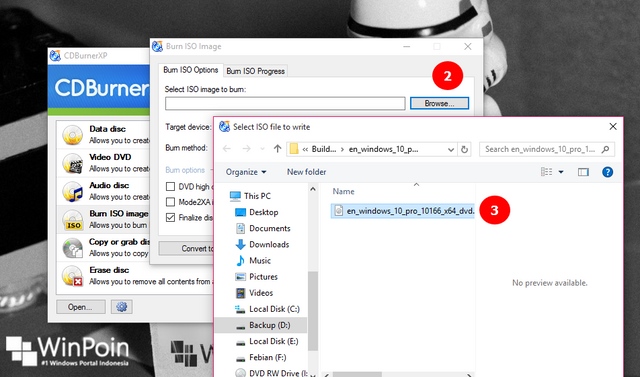Change file view layout icon
Viewport: 640px width, 377px height.
[x=546, y=172]
